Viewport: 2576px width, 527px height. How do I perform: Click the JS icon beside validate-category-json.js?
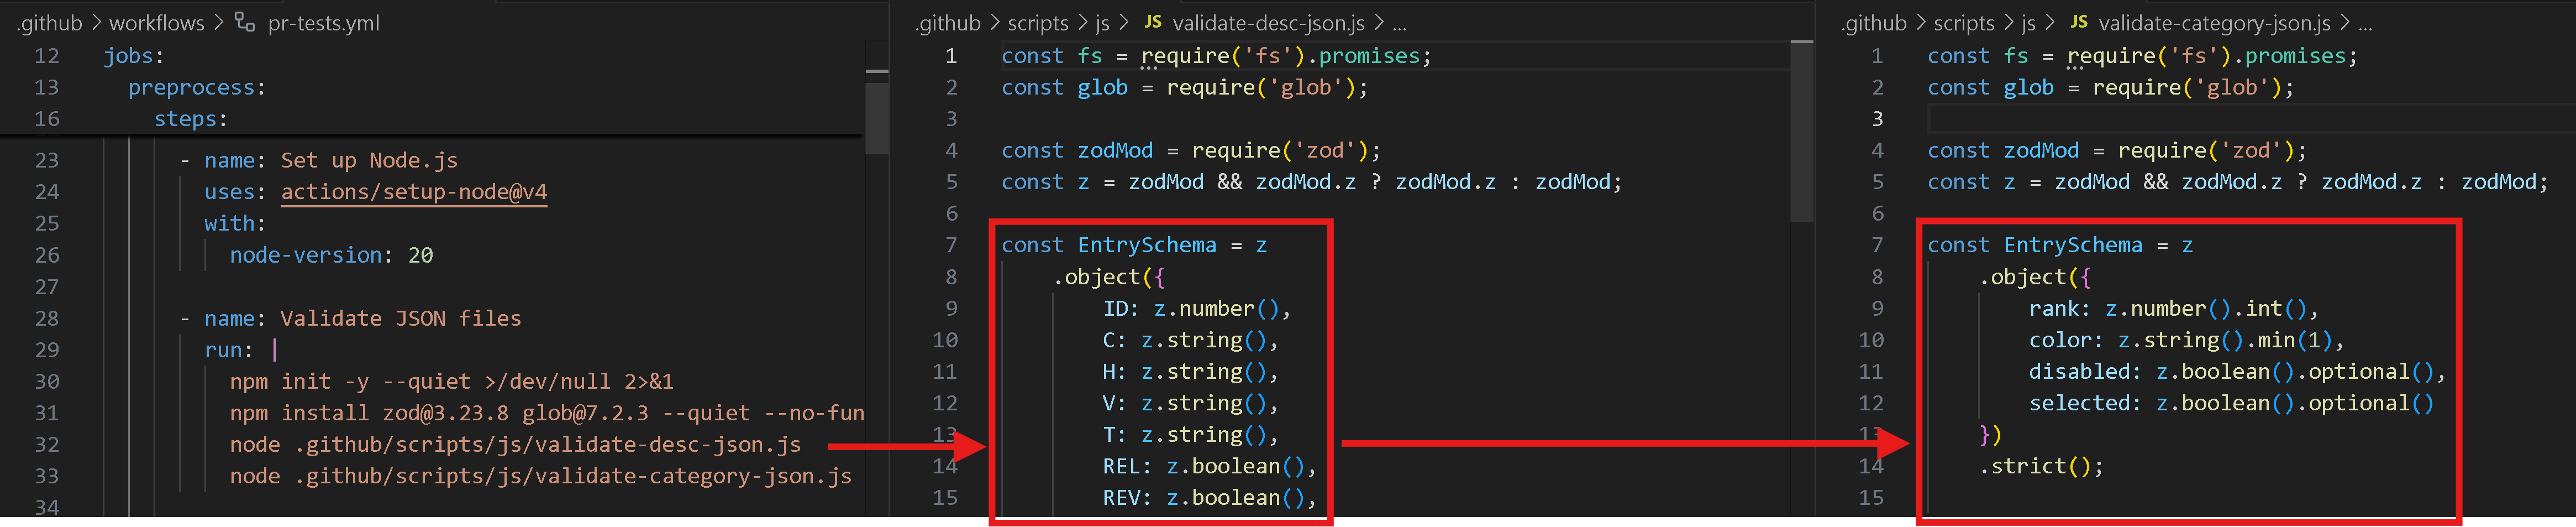coord(2078,21)
